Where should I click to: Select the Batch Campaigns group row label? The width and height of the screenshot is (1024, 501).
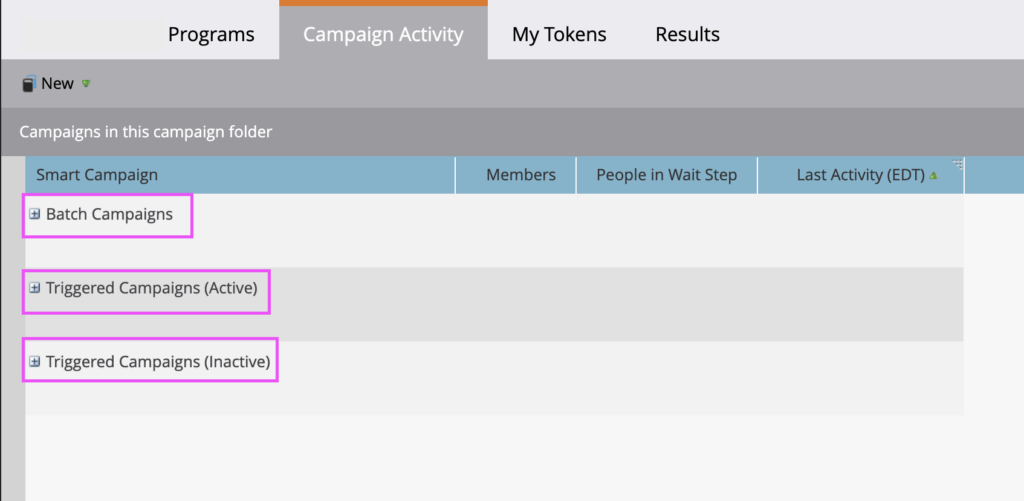[x=109, y=214]
